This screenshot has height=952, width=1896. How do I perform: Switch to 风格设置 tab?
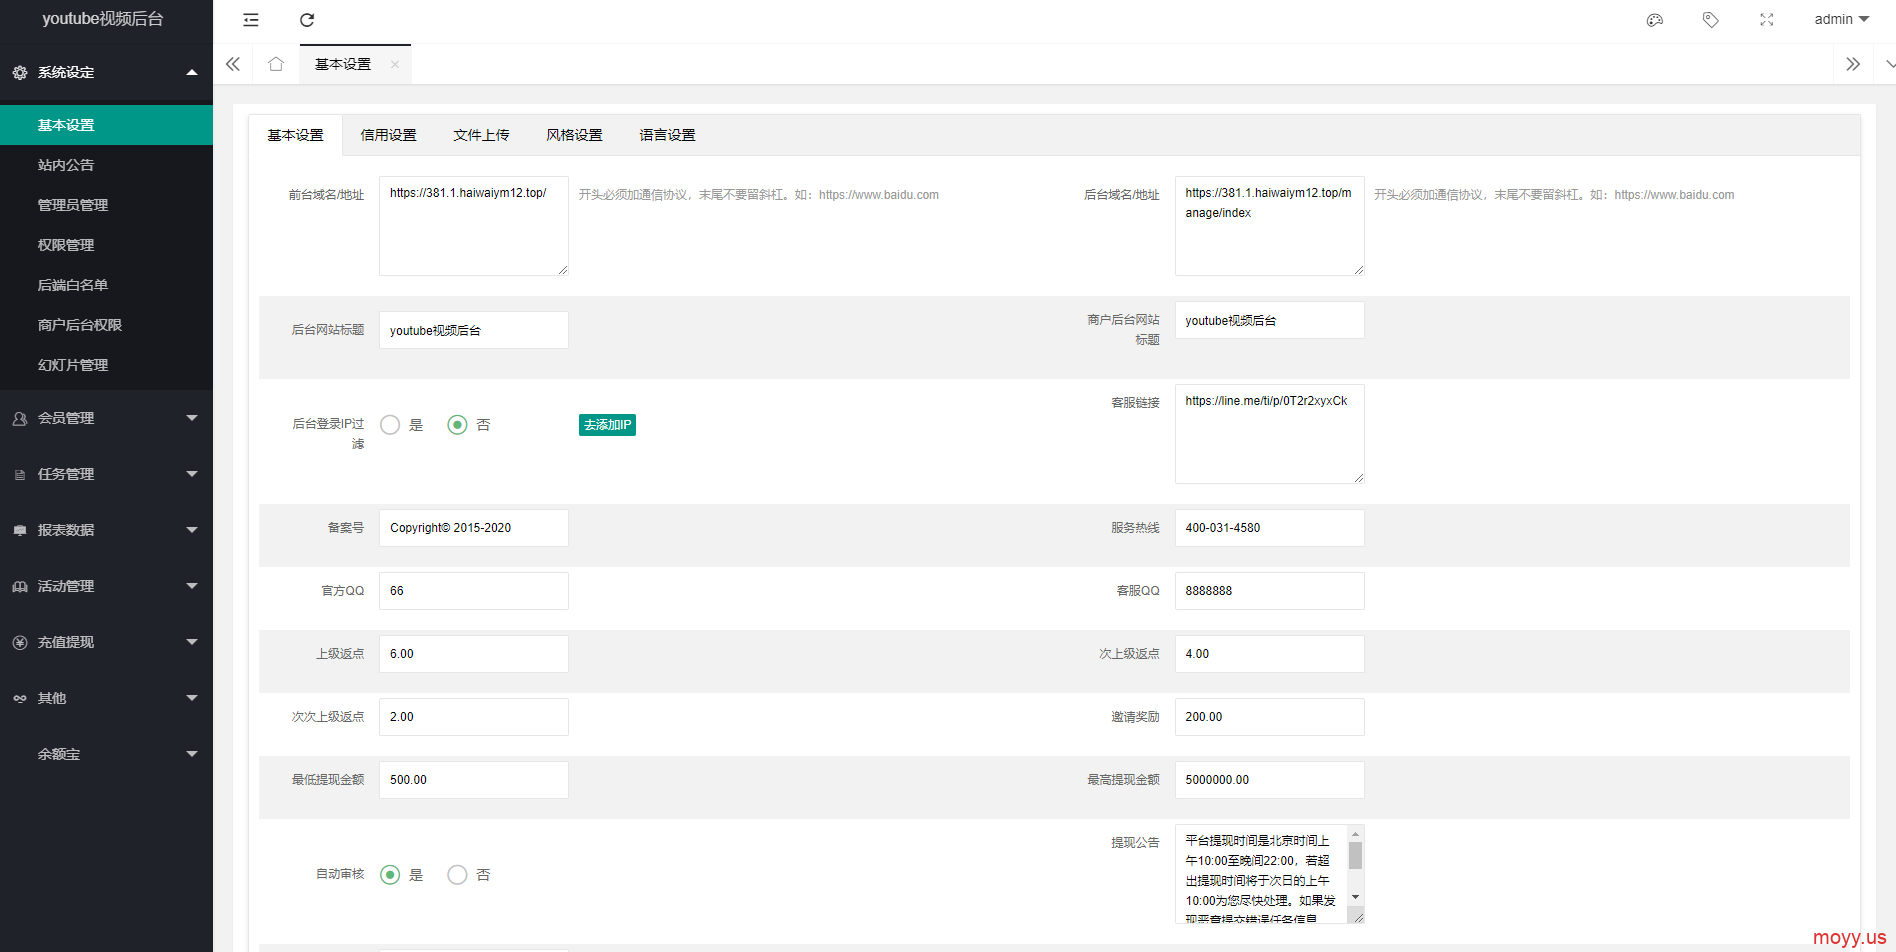pos(574,135)
